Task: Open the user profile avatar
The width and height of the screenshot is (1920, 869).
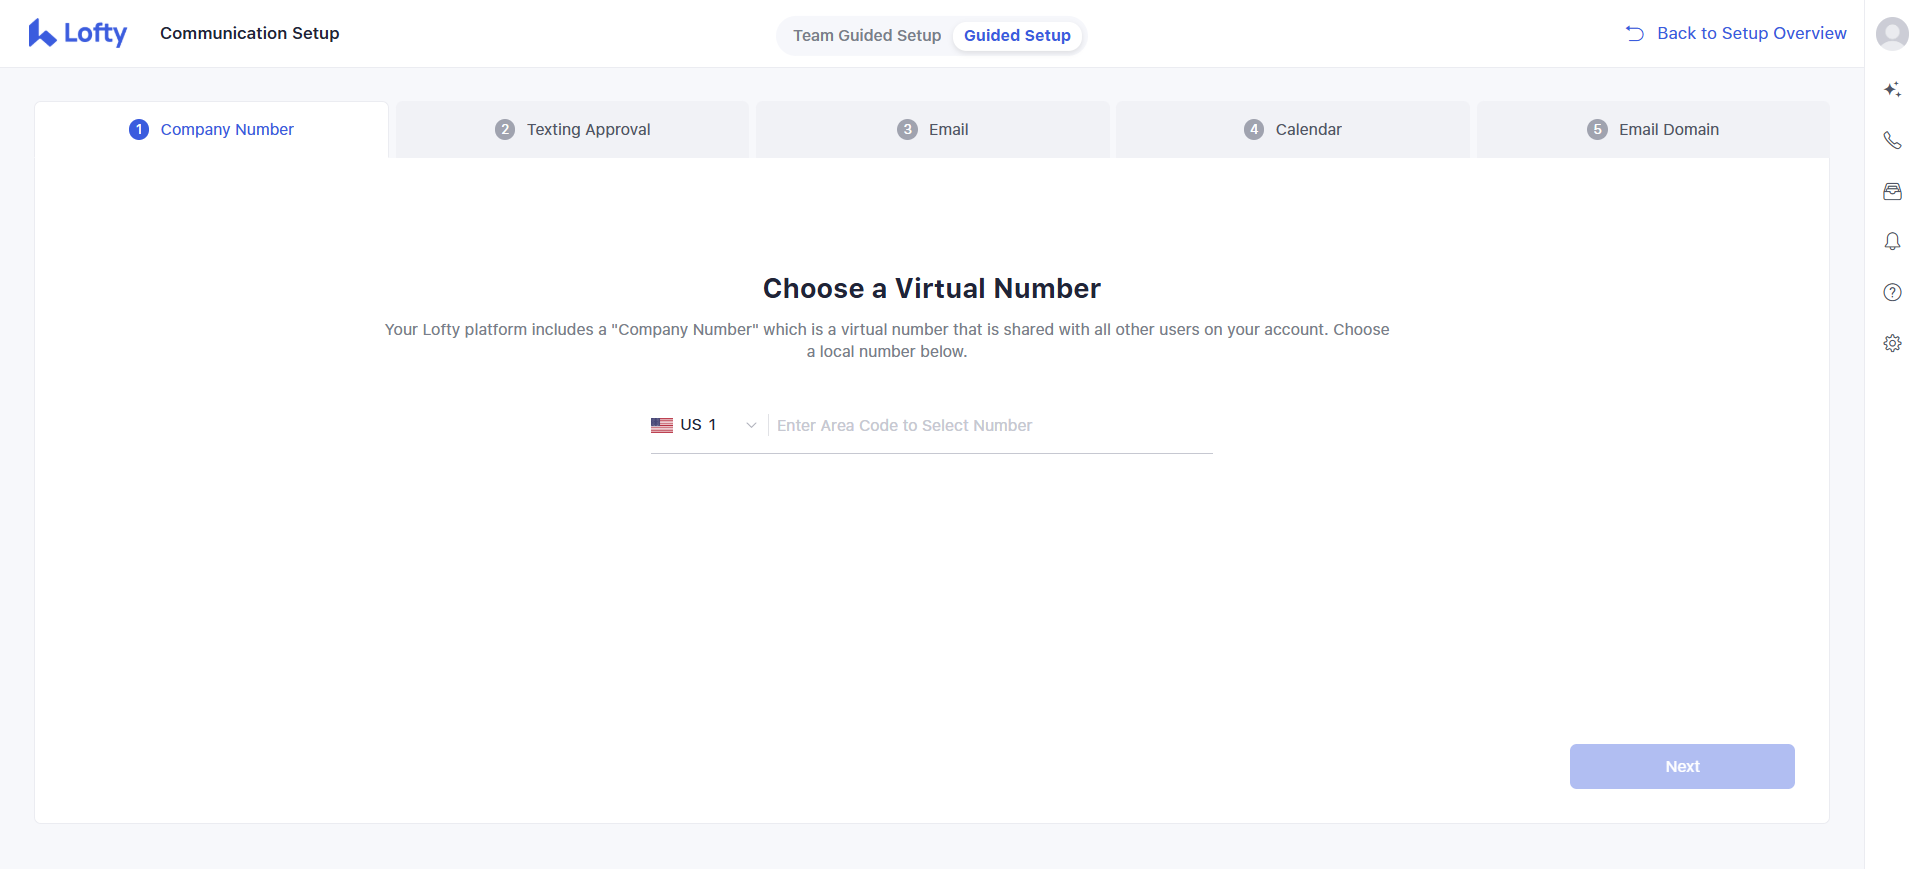Action: 1891,34
